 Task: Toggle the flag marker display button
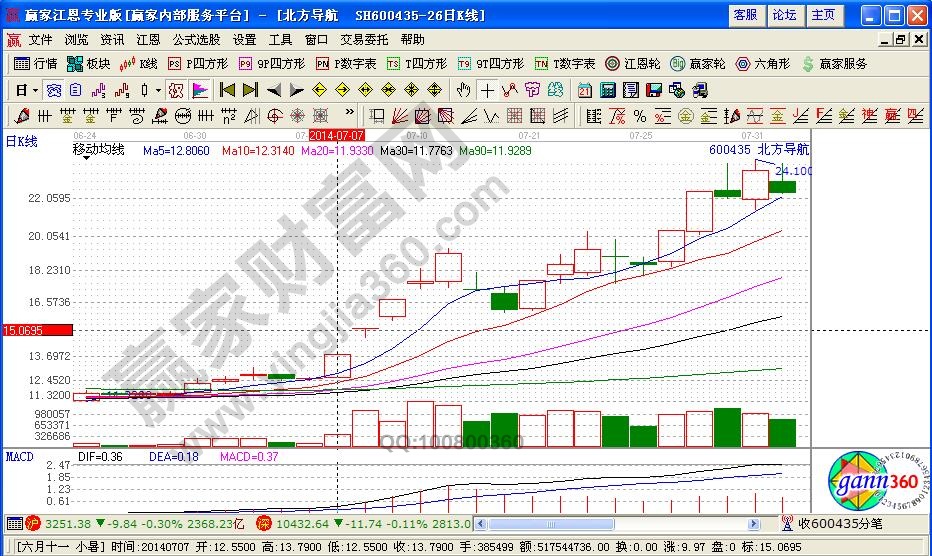pyautogui.click(x=200, y=90)
